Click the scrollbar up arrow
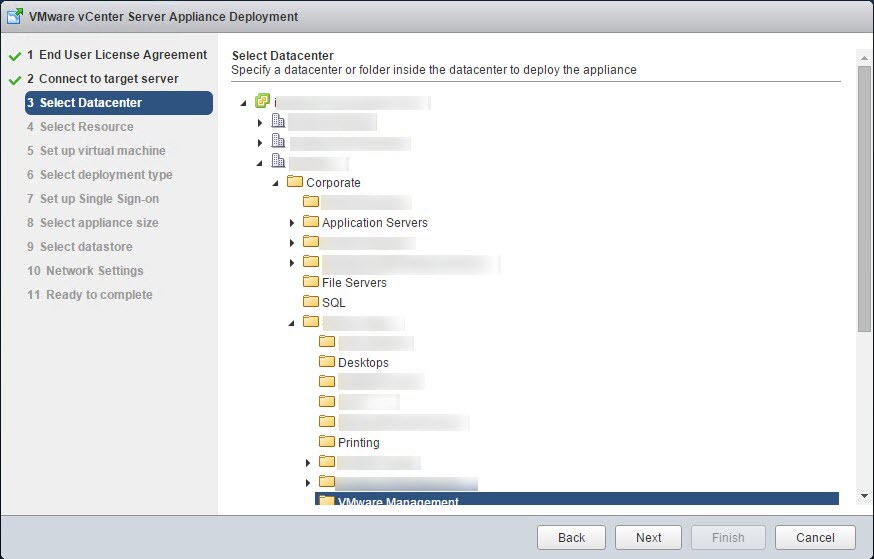Screen dimensions: 874x559 (x=864, y=58)
